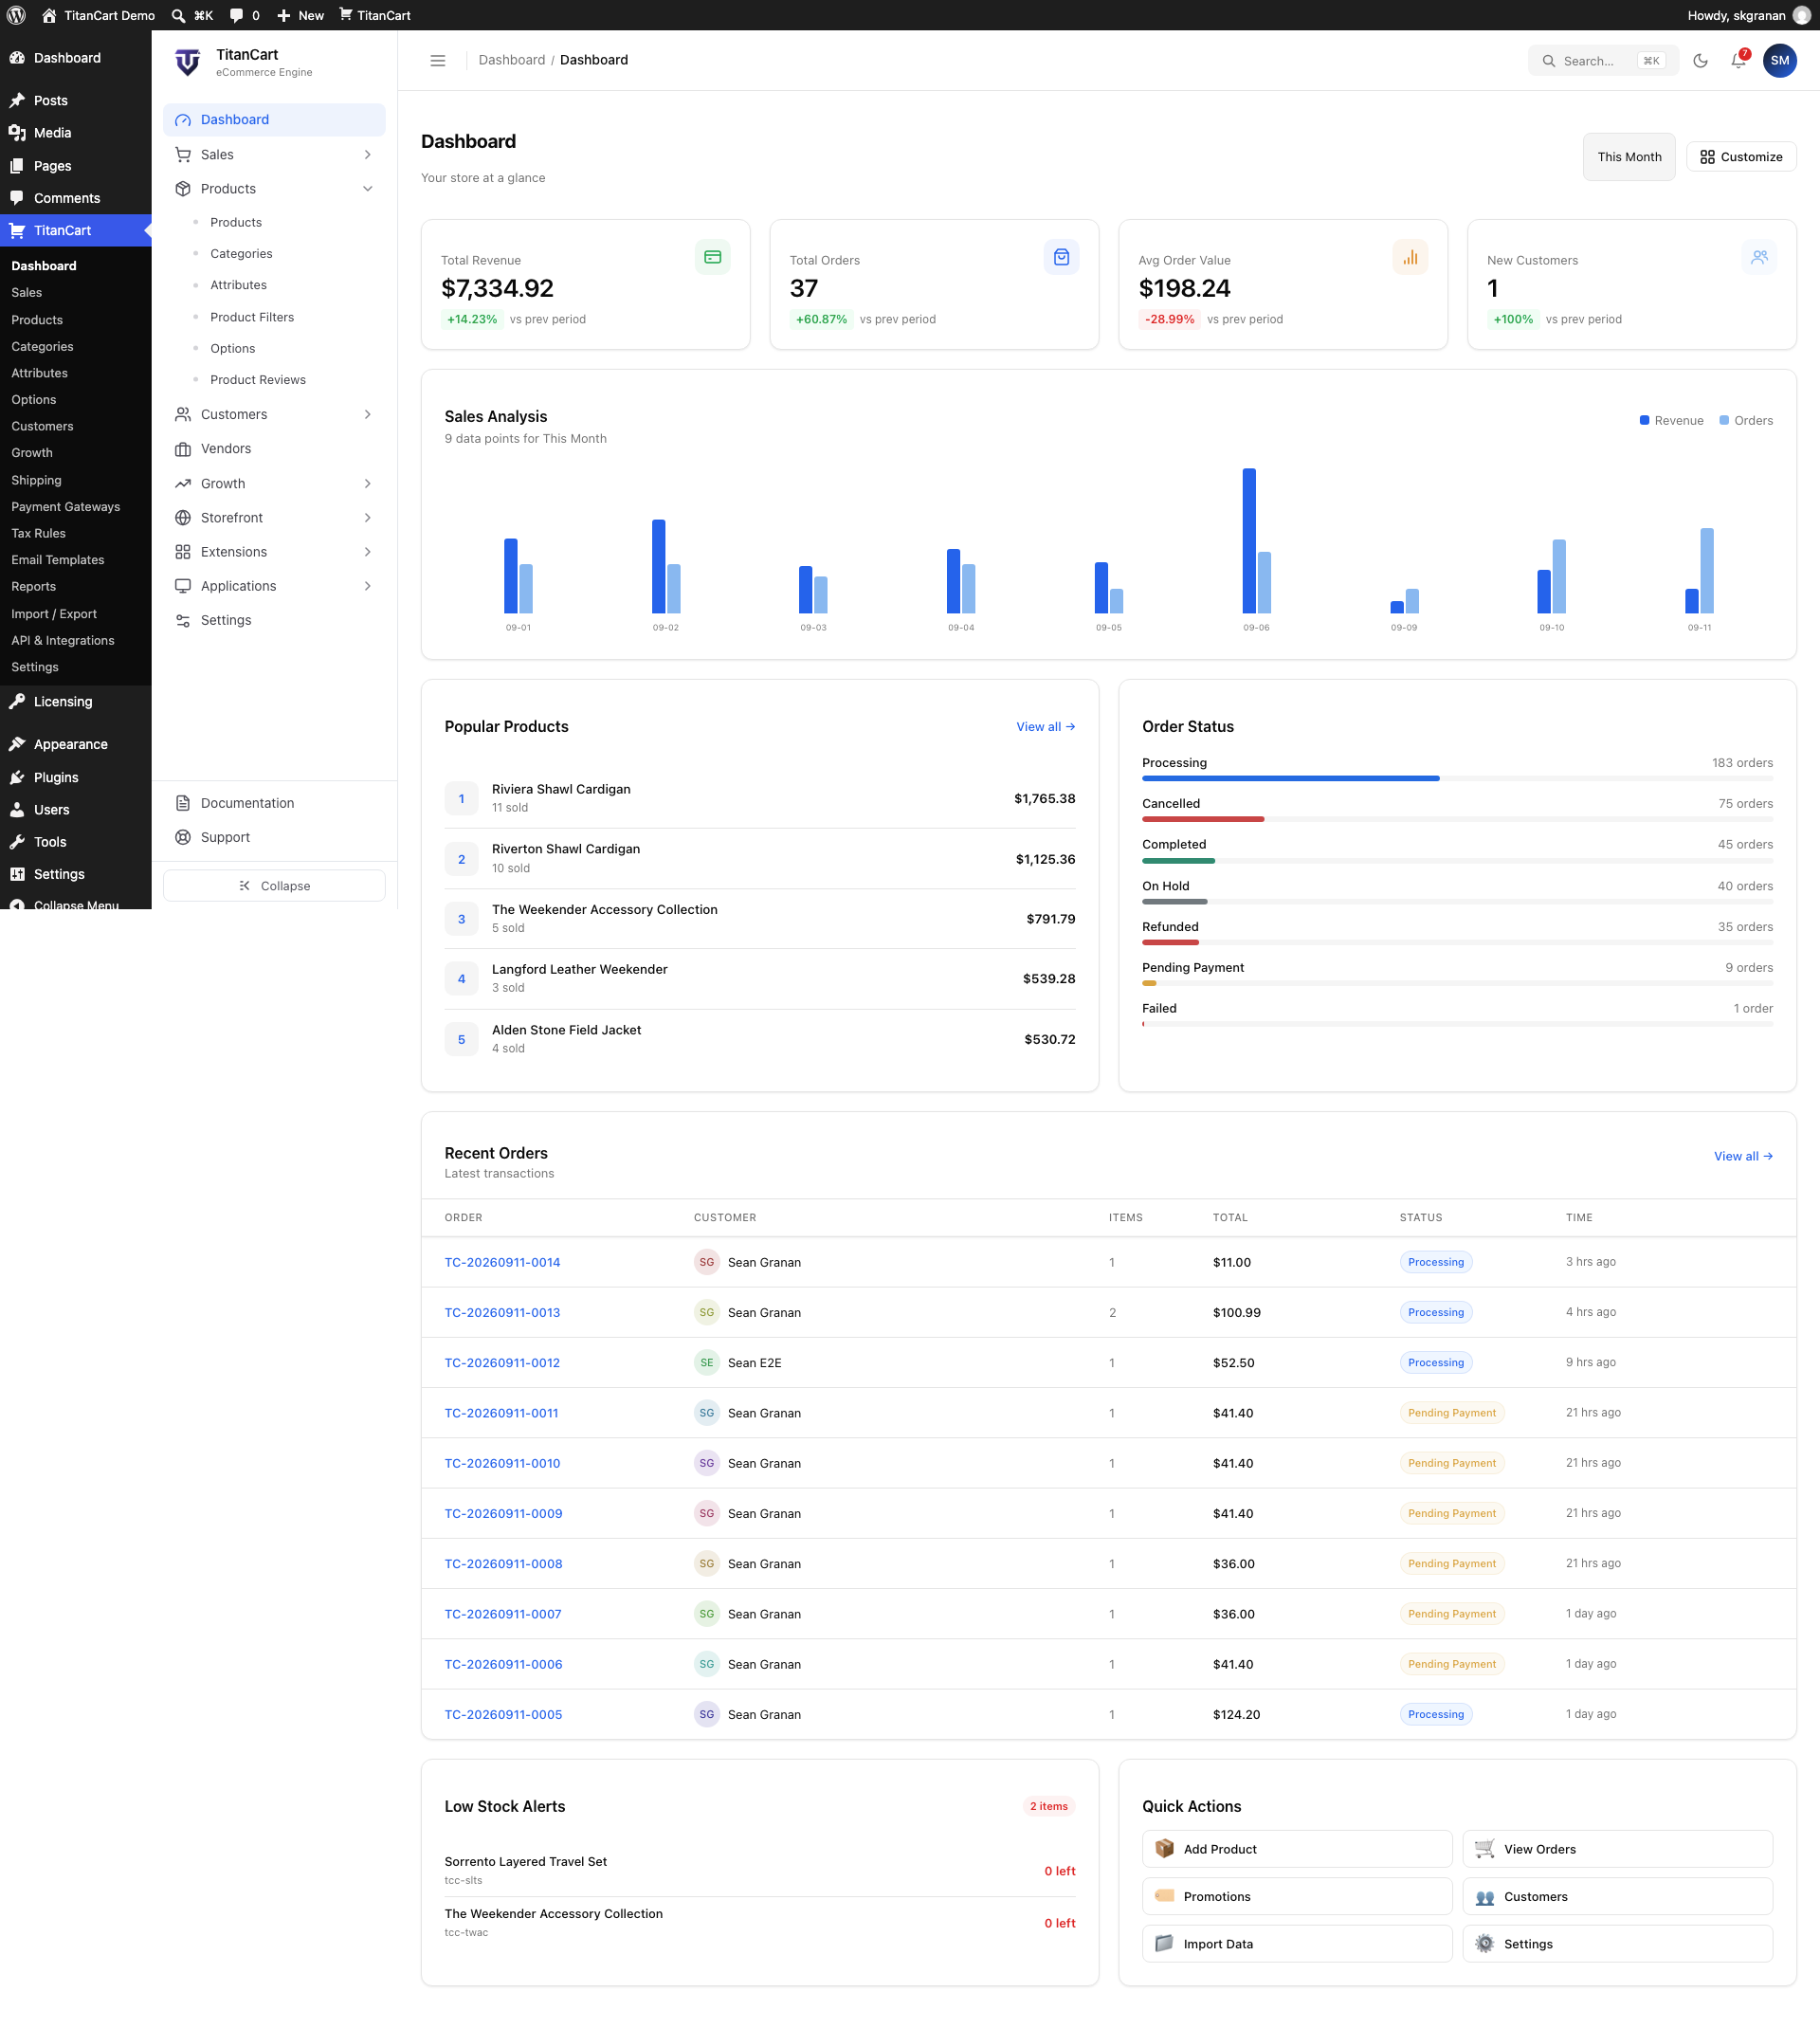Click the WordPress Media icon
The image size is (1820, 2028).
pyautogui.click(x=17, y=133)
